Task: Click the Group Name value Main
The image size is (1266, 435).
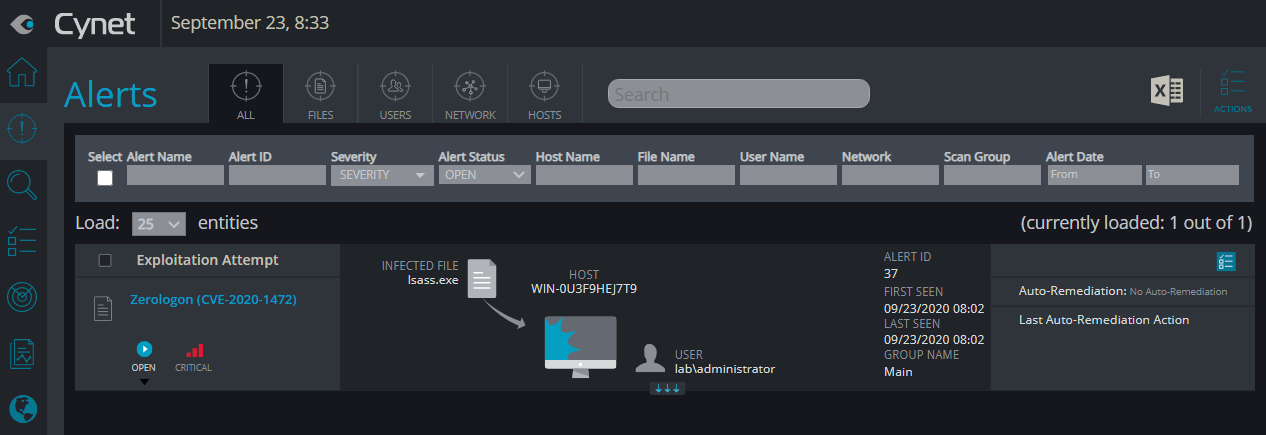Action: [898, 372]
